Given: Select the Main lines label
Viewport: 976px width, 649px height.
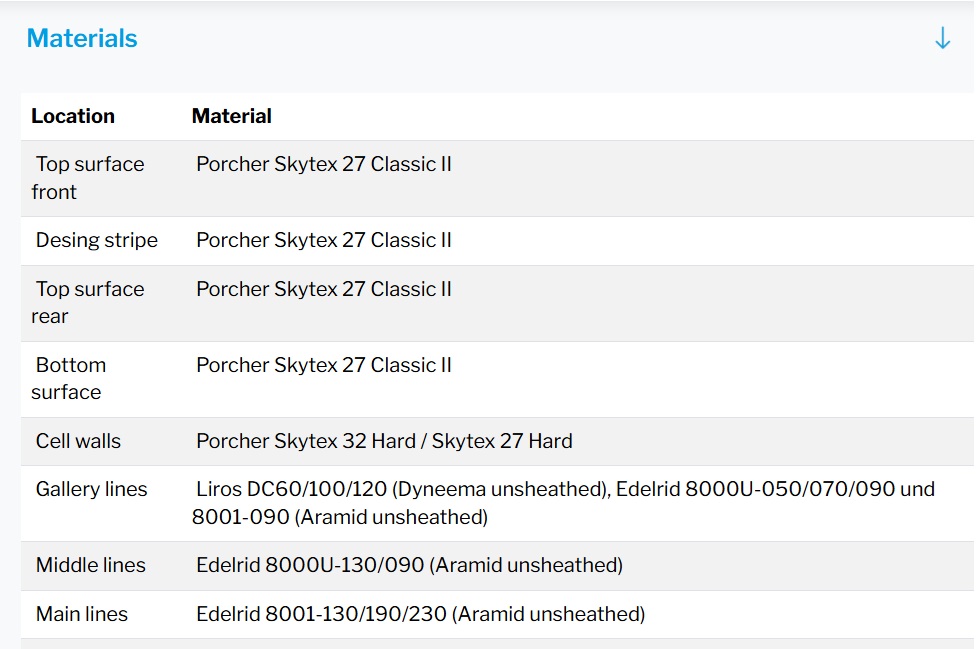Looking at the screenshot, I should click(81, 614).
